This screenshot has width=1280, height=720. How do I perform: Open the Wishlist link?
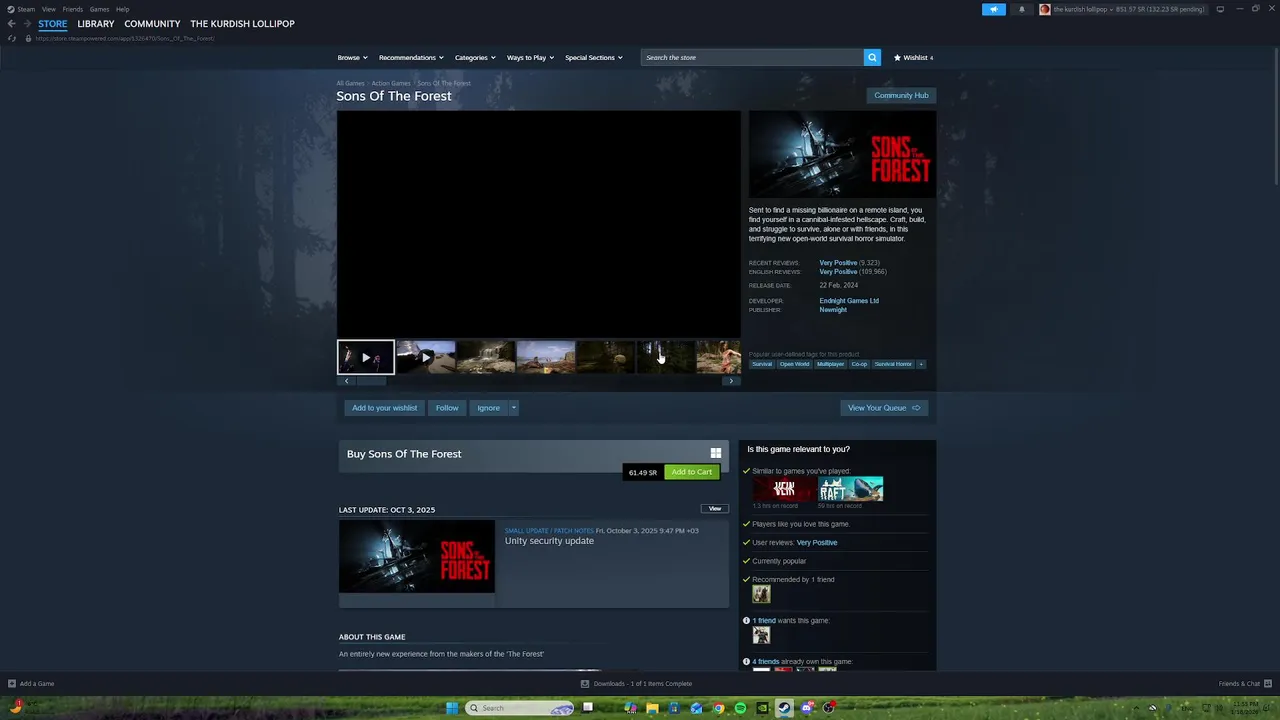[x=913, y=57]
